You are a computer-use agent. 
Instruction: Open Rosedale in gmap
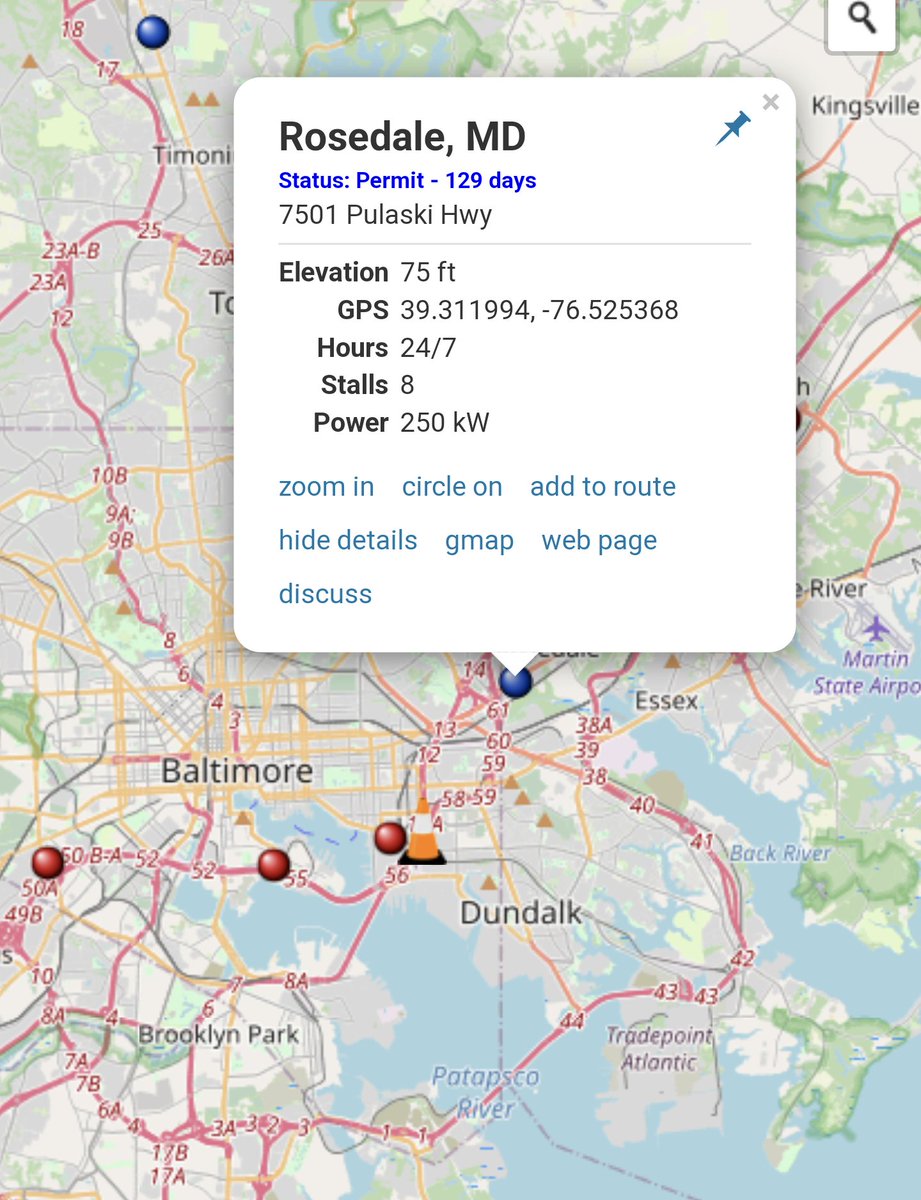480,540
